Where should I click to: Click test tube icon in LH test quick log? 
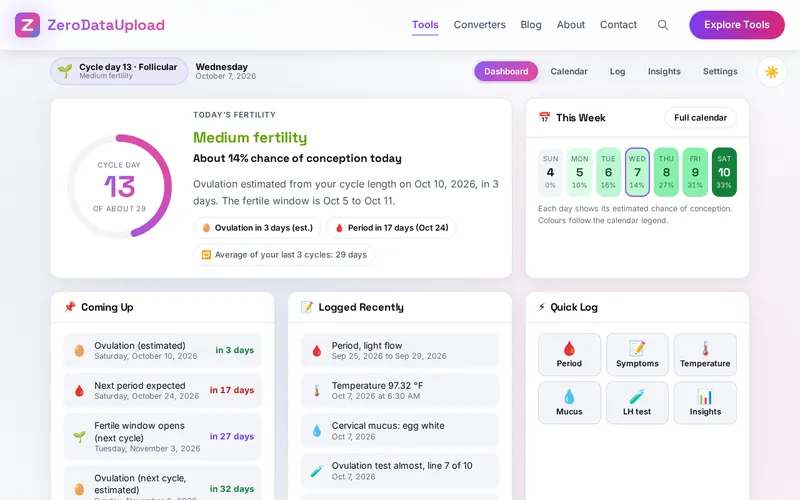tap(637, 396)
